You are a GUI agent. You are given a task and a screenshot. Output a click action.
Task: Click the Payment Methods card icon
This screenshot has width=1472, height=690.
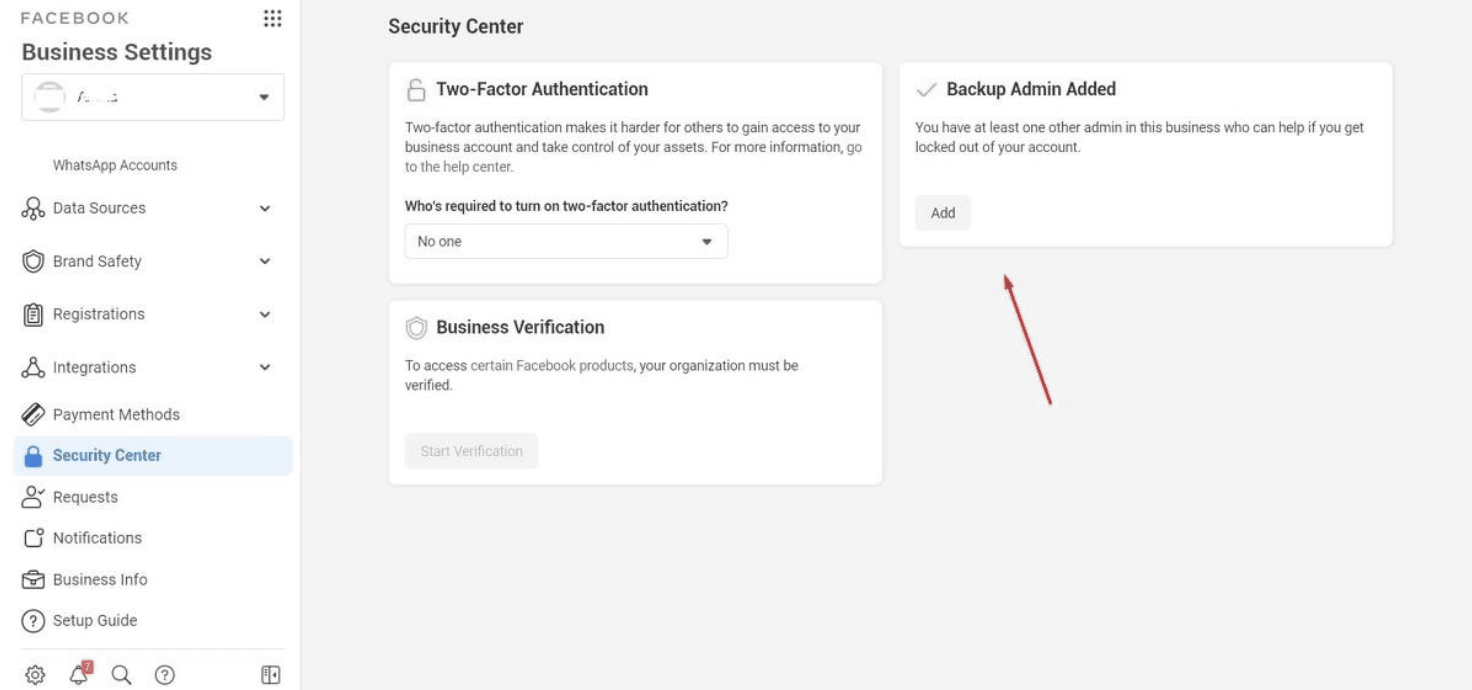33,415
